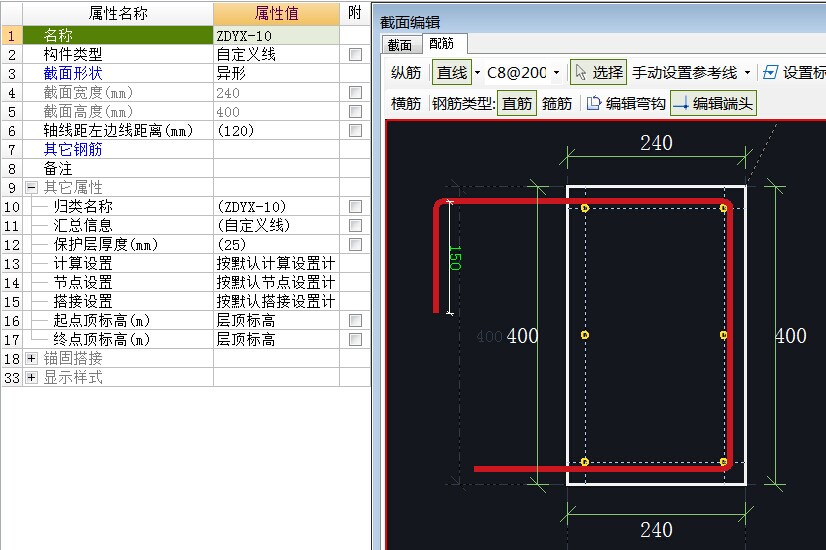Click the 名称 value ZDYX-10 field
The height and width of the screenshot is (550, 826).
[x=276, y=35]
